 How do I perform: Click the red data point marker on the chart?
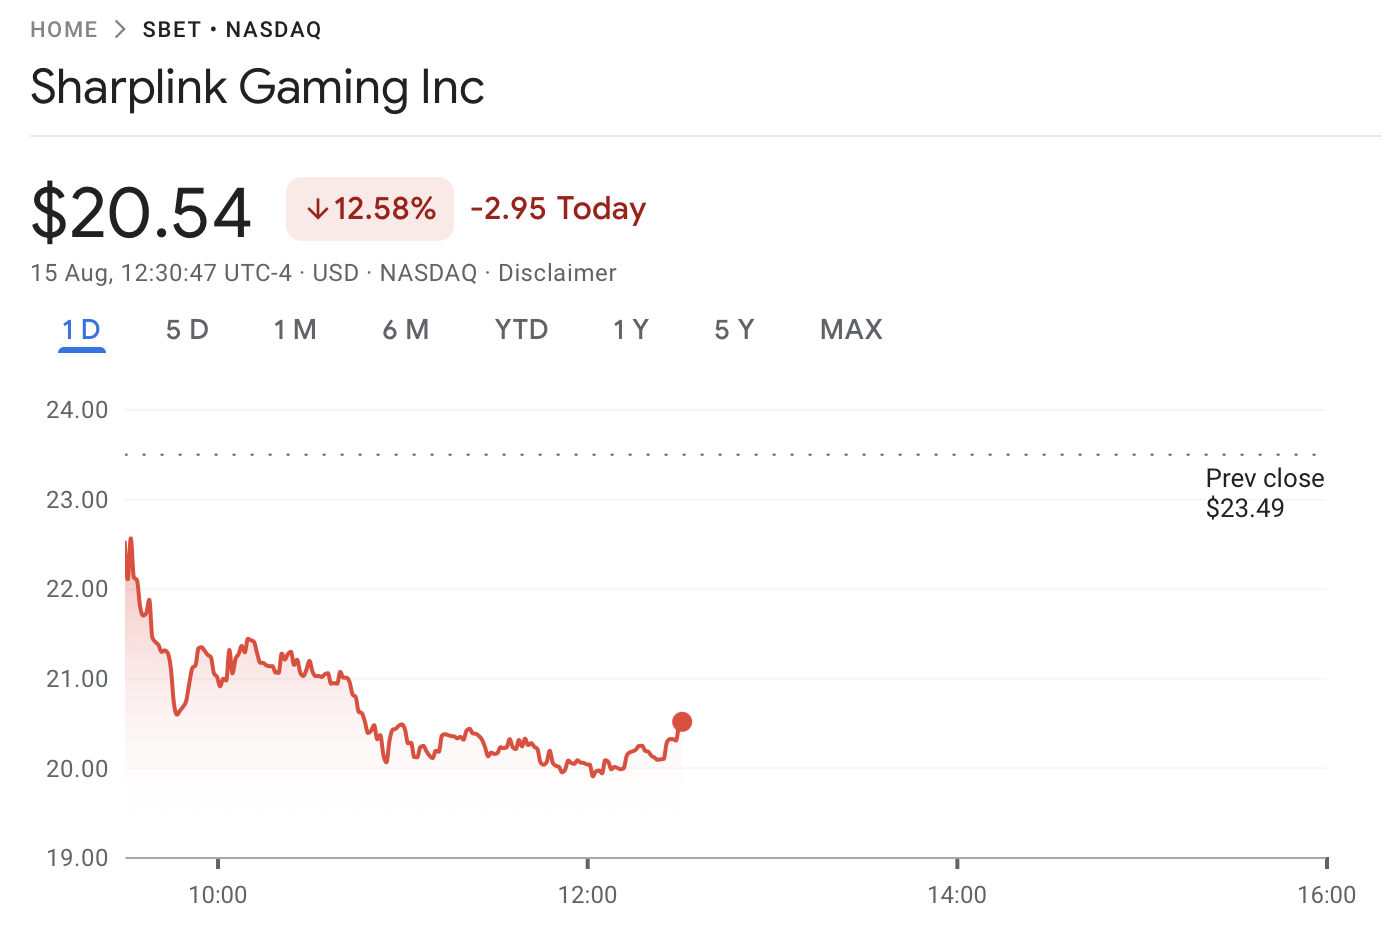point(683,720)
